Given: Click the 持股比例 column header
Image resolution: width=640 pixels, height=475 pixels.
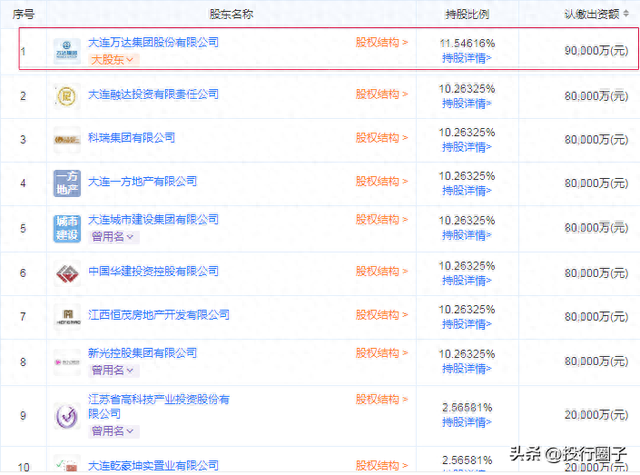Looking at the screenshot, I should tap(467, 14).
